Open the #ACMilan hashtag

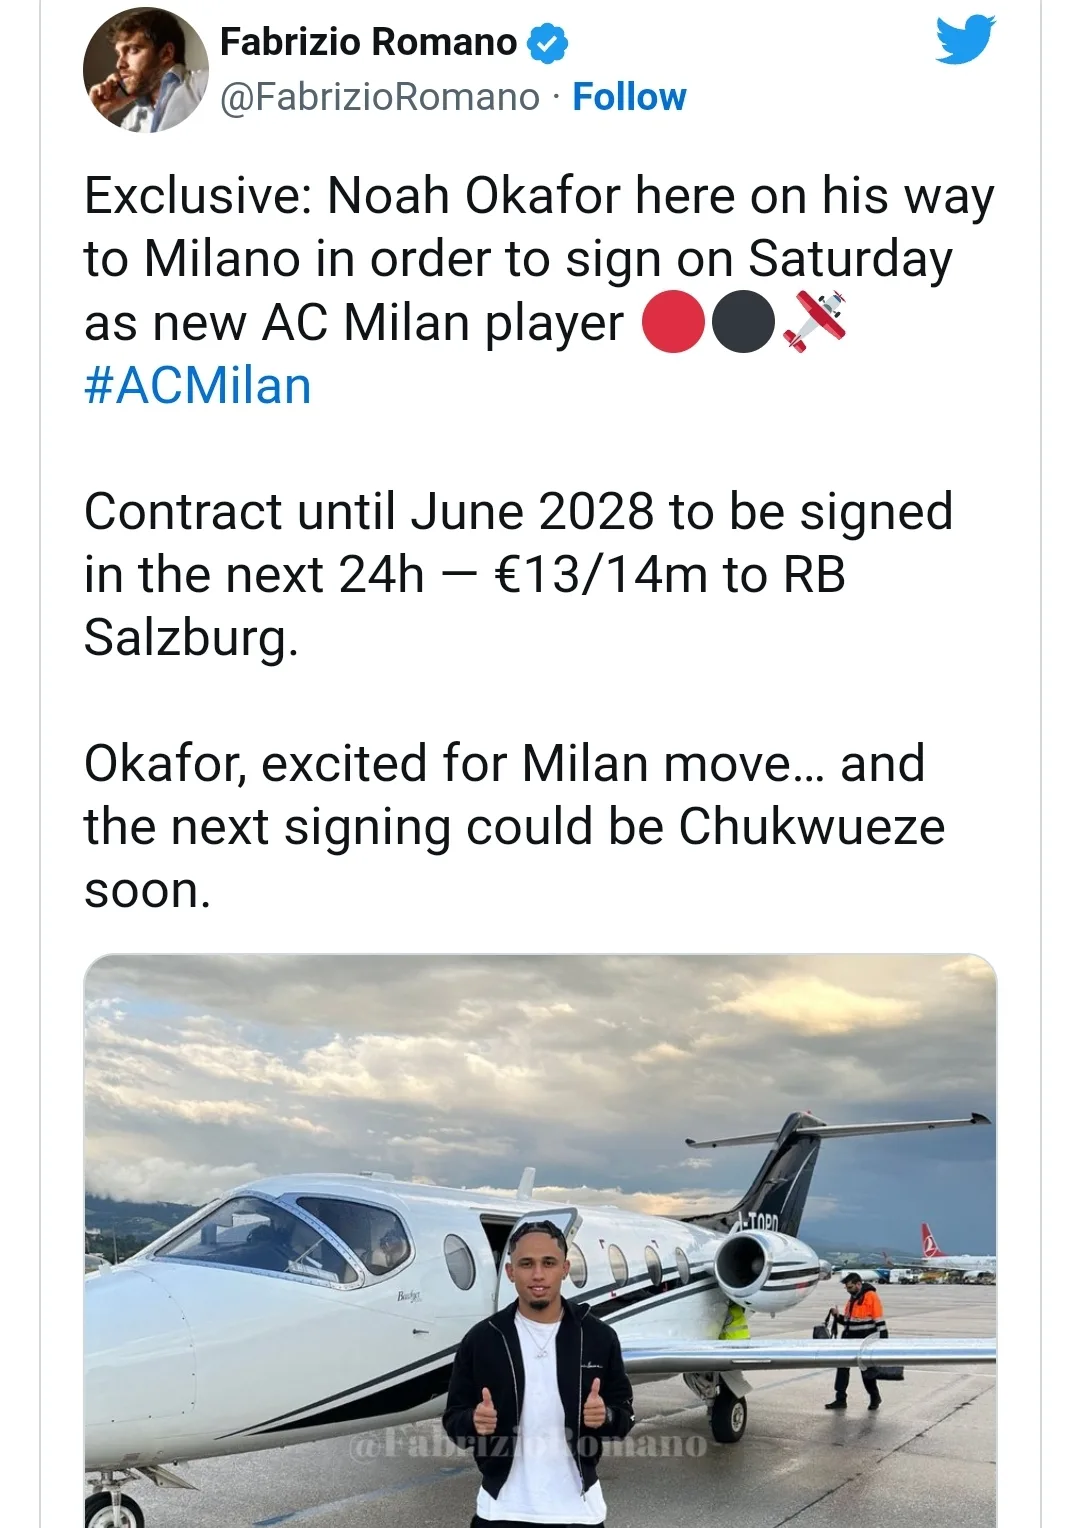tap(198, 386)
